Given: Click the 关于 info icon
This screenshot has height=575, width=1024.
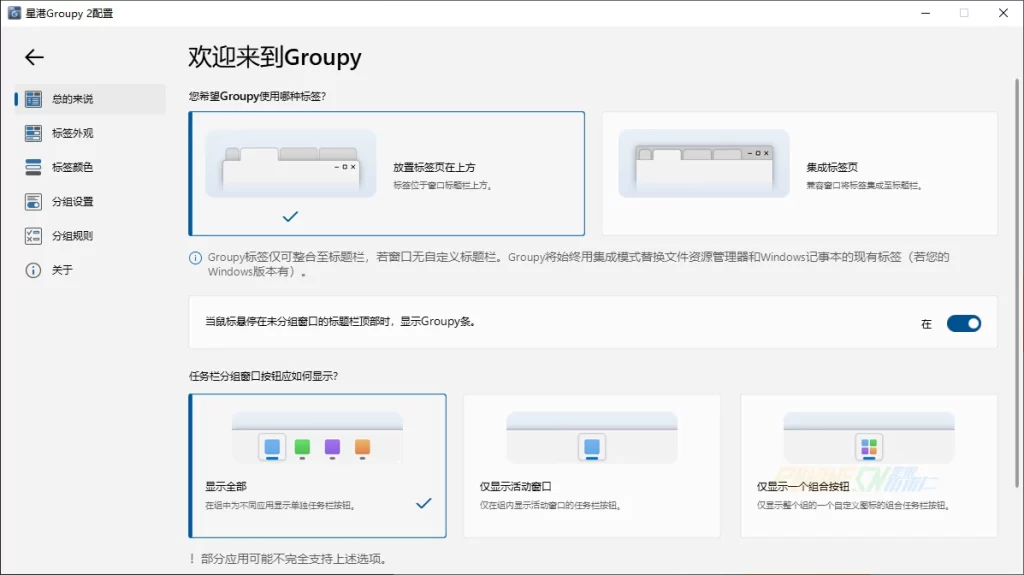Looking at the screenshot, I should (x=33, y=270).
